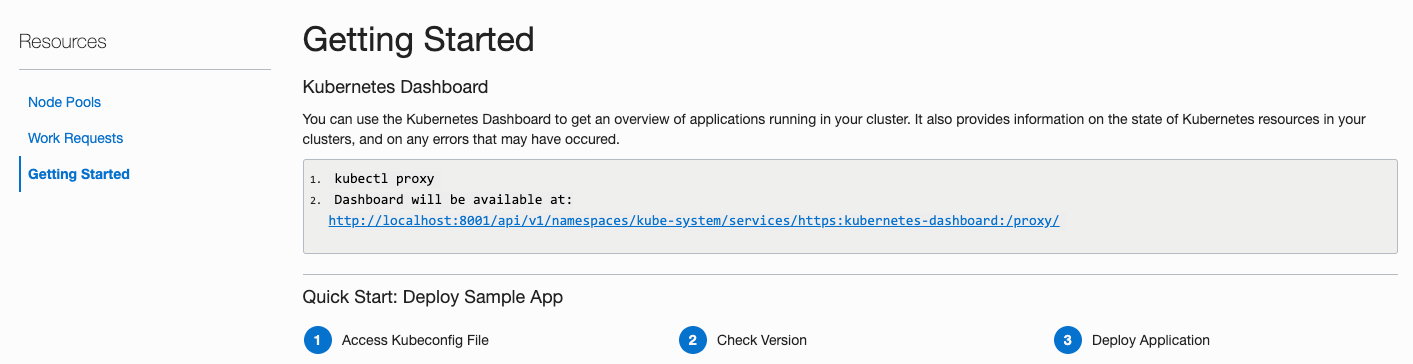Click the Getting Started page heading

pyautogui.click(x=418, y=40)
